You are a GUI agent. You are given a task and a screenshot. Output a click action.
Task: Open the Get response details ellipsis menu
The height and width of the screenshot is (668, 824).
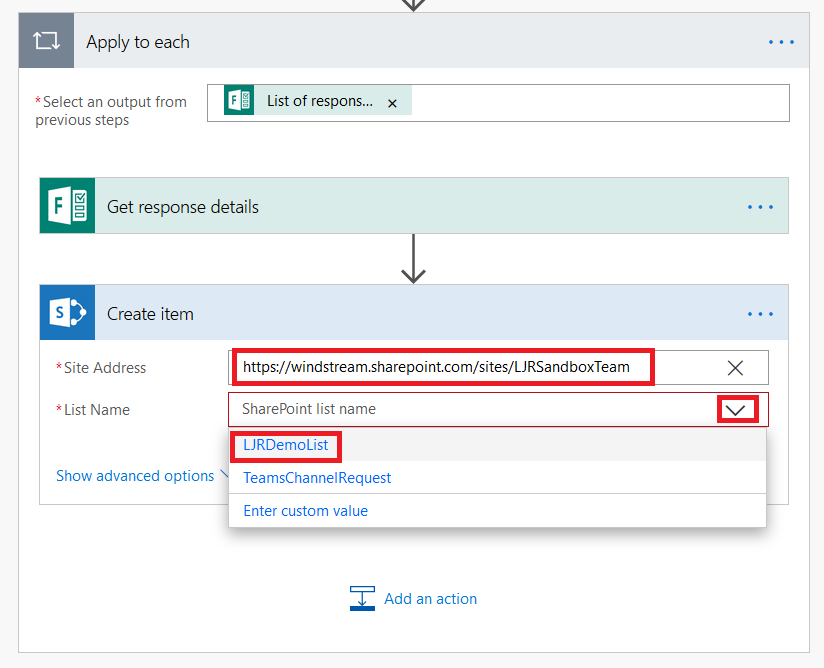click(760, 207)
